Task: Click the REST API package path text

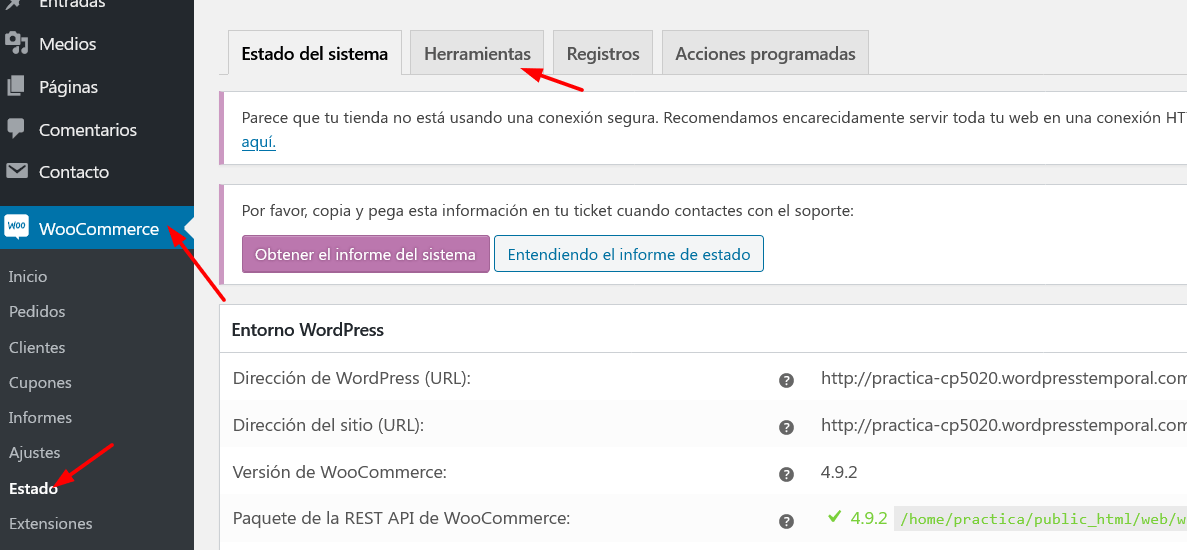Action: 1041,519
